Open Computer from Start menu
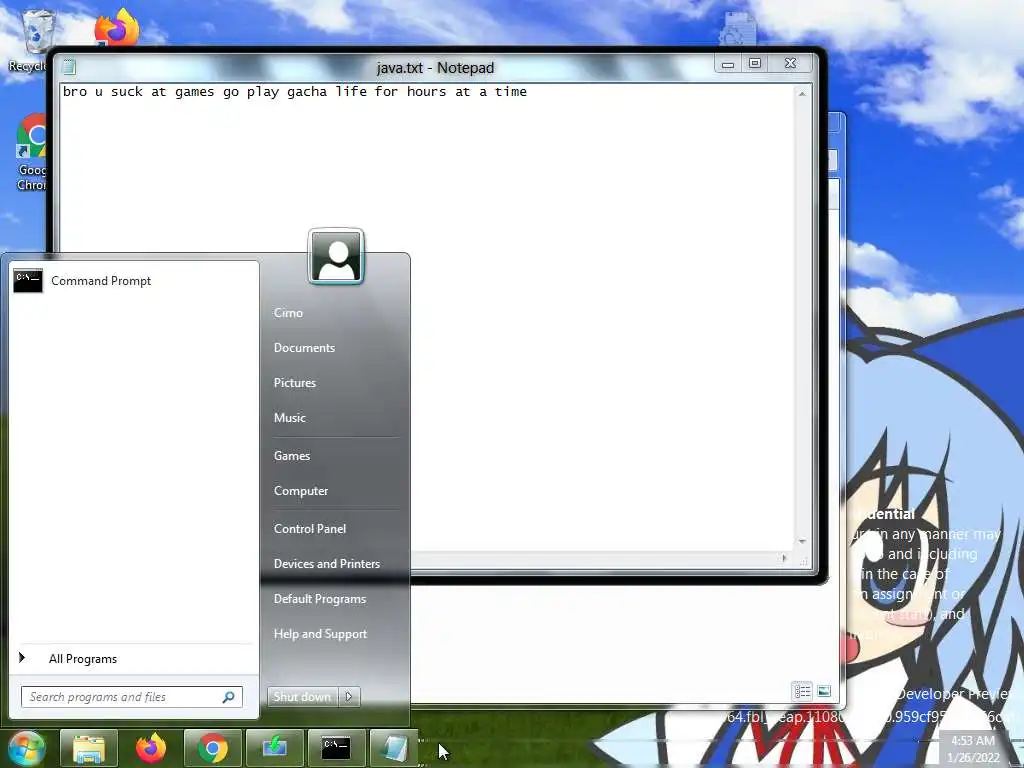Image resolution: width=1024 pixels, height=768 pixels. (x=300, y=491)
